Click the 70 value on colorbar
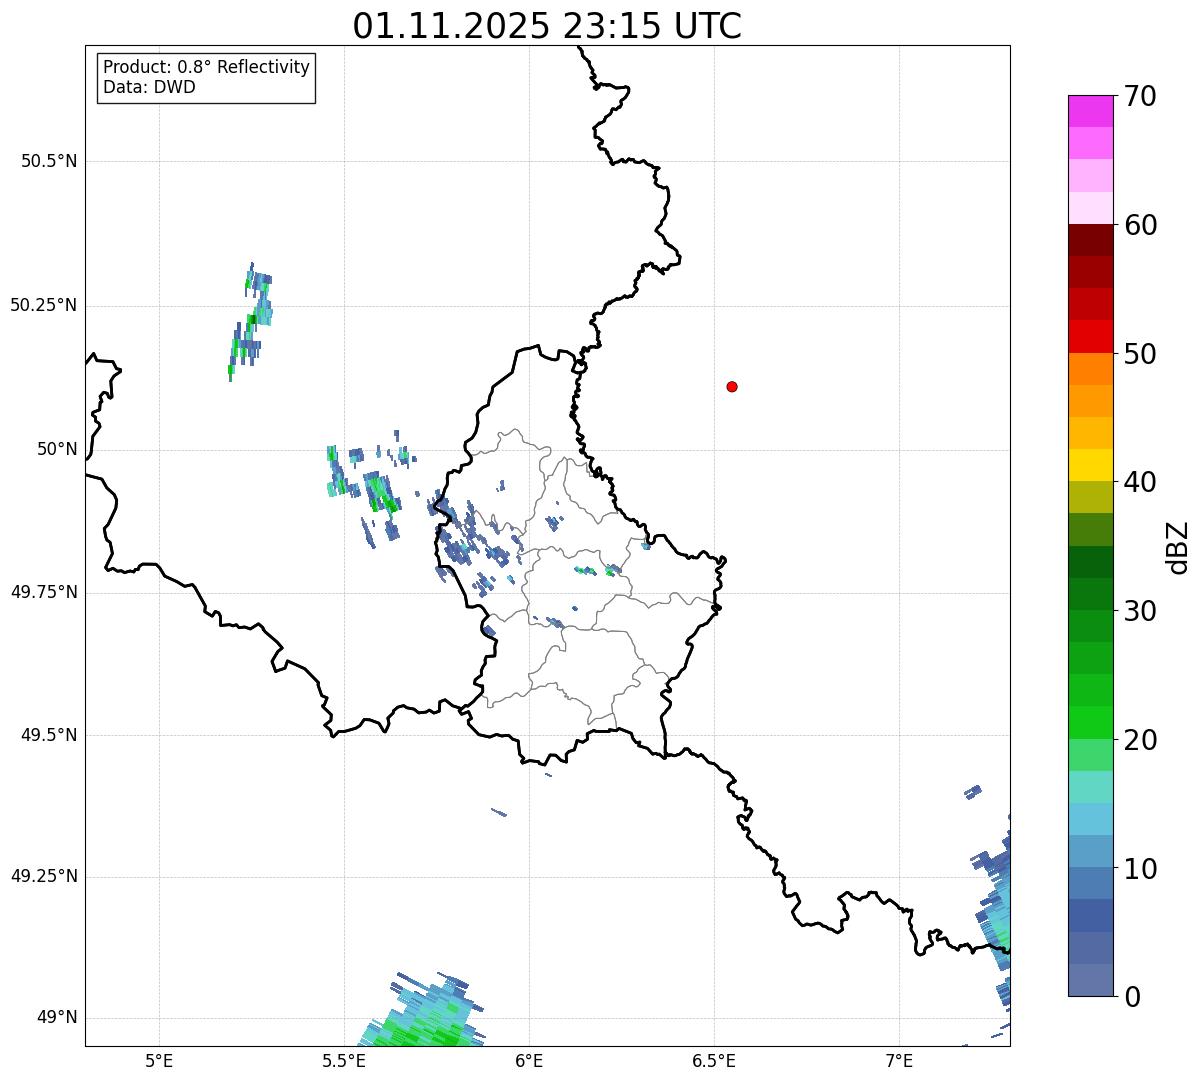The width and height of the screenshot is (1202, 1081). tap(1140, 96)
